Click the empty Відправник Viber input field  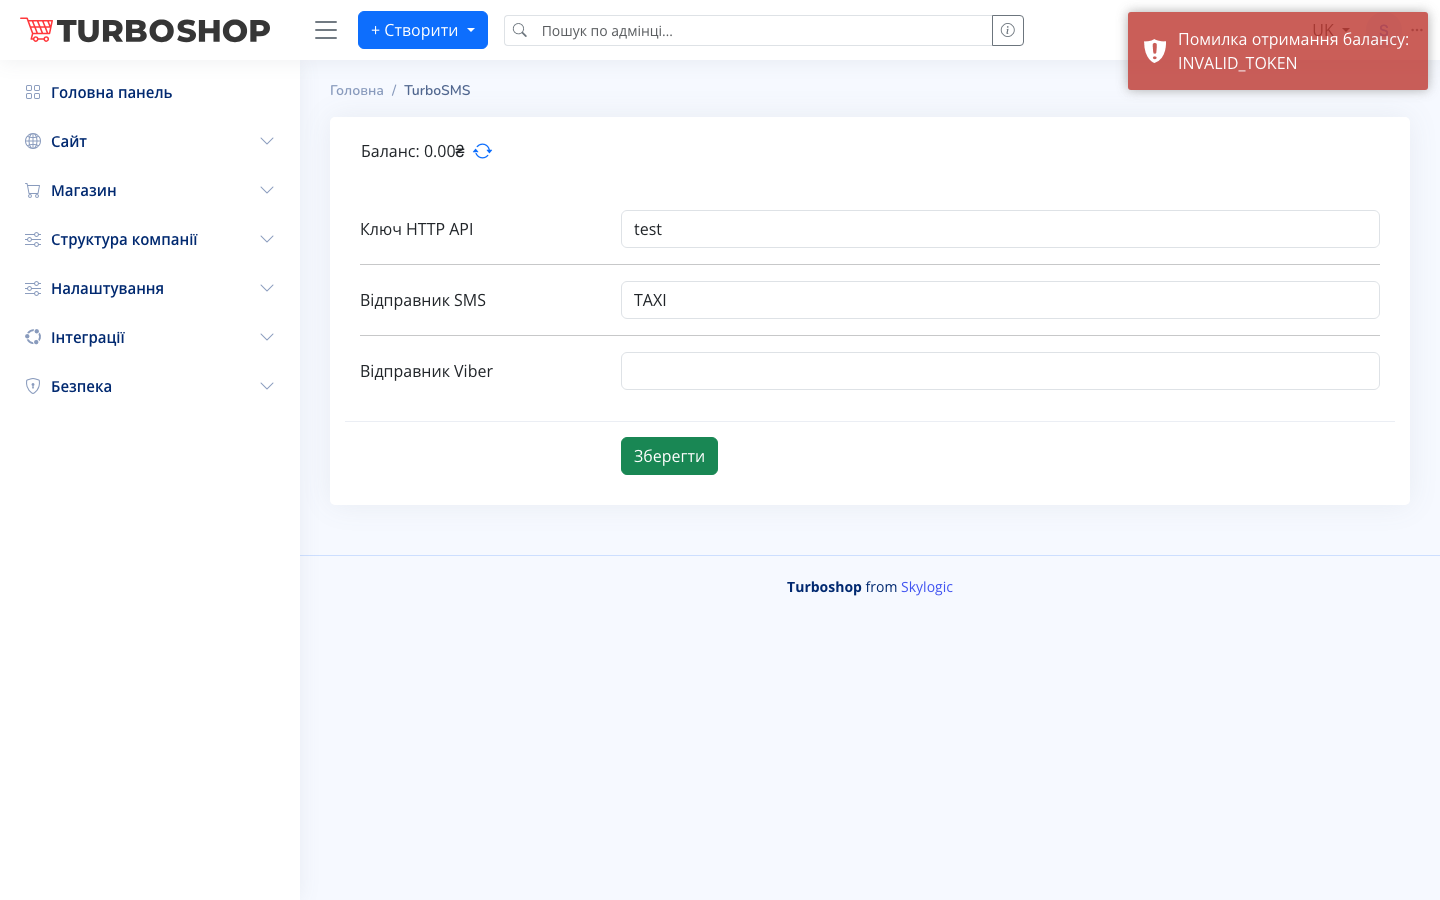coord(1000,371)
